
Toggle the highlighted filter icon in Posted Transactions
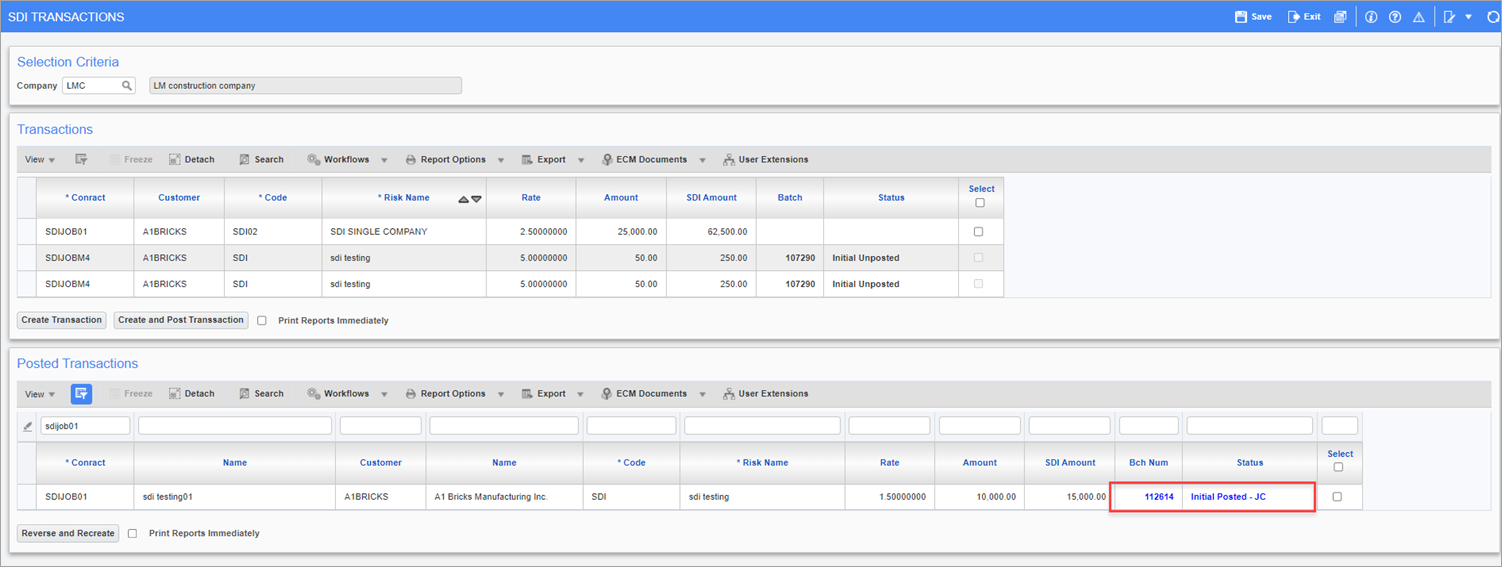81,394
